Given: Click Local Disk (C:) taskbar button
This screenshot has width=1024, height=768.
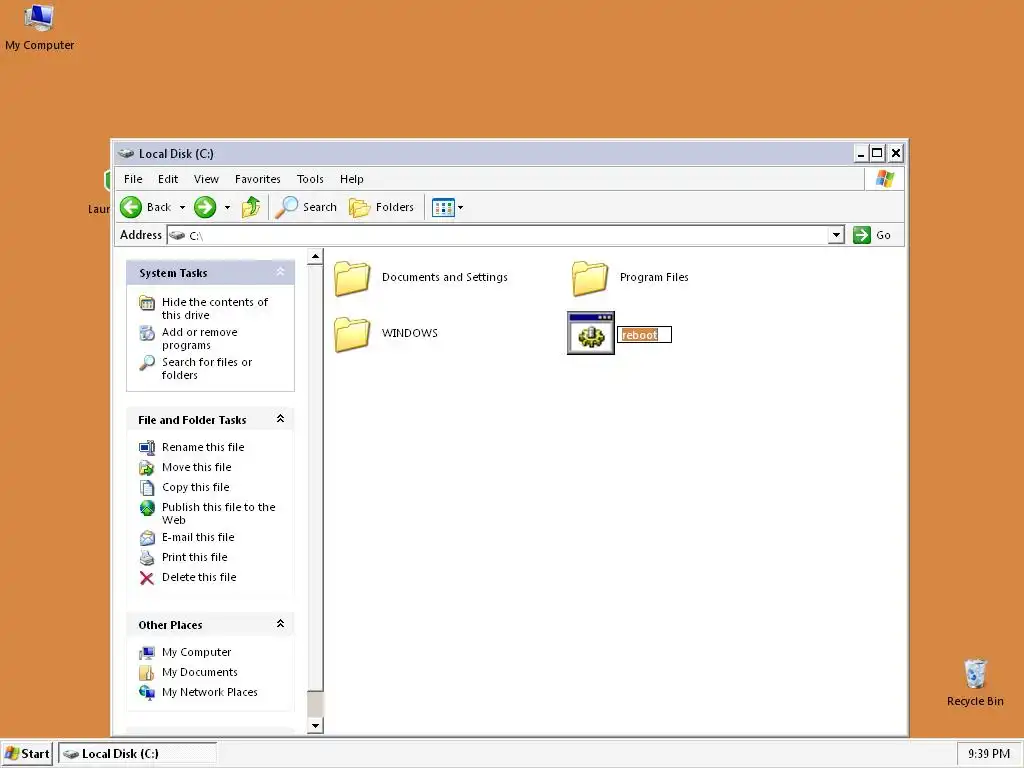Looking at the screenshot, I should [137, 754].
